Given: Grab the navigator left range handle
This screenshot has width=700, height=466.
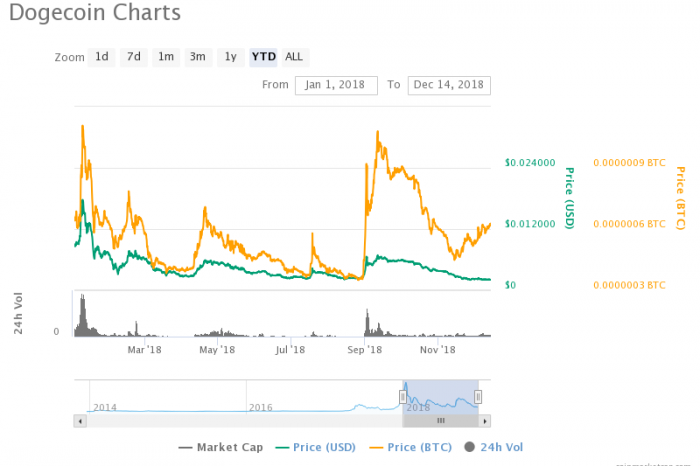Looking at the screenshot, I should (x=403, y=396).
